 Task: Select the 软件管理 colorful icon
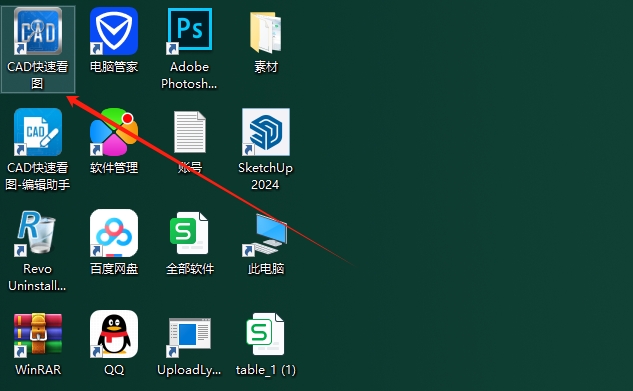point(114,132)
